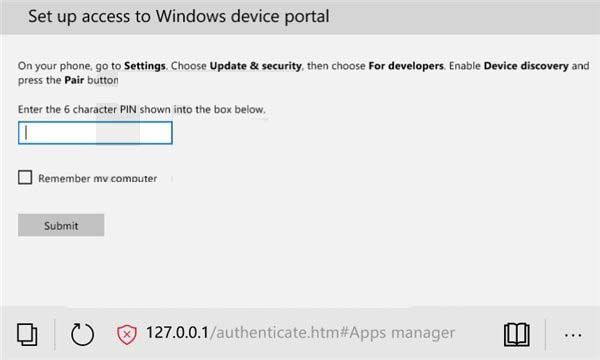Click the bold 'Pair' word
This screenshot has width=600, height=360.
[74, 80]
